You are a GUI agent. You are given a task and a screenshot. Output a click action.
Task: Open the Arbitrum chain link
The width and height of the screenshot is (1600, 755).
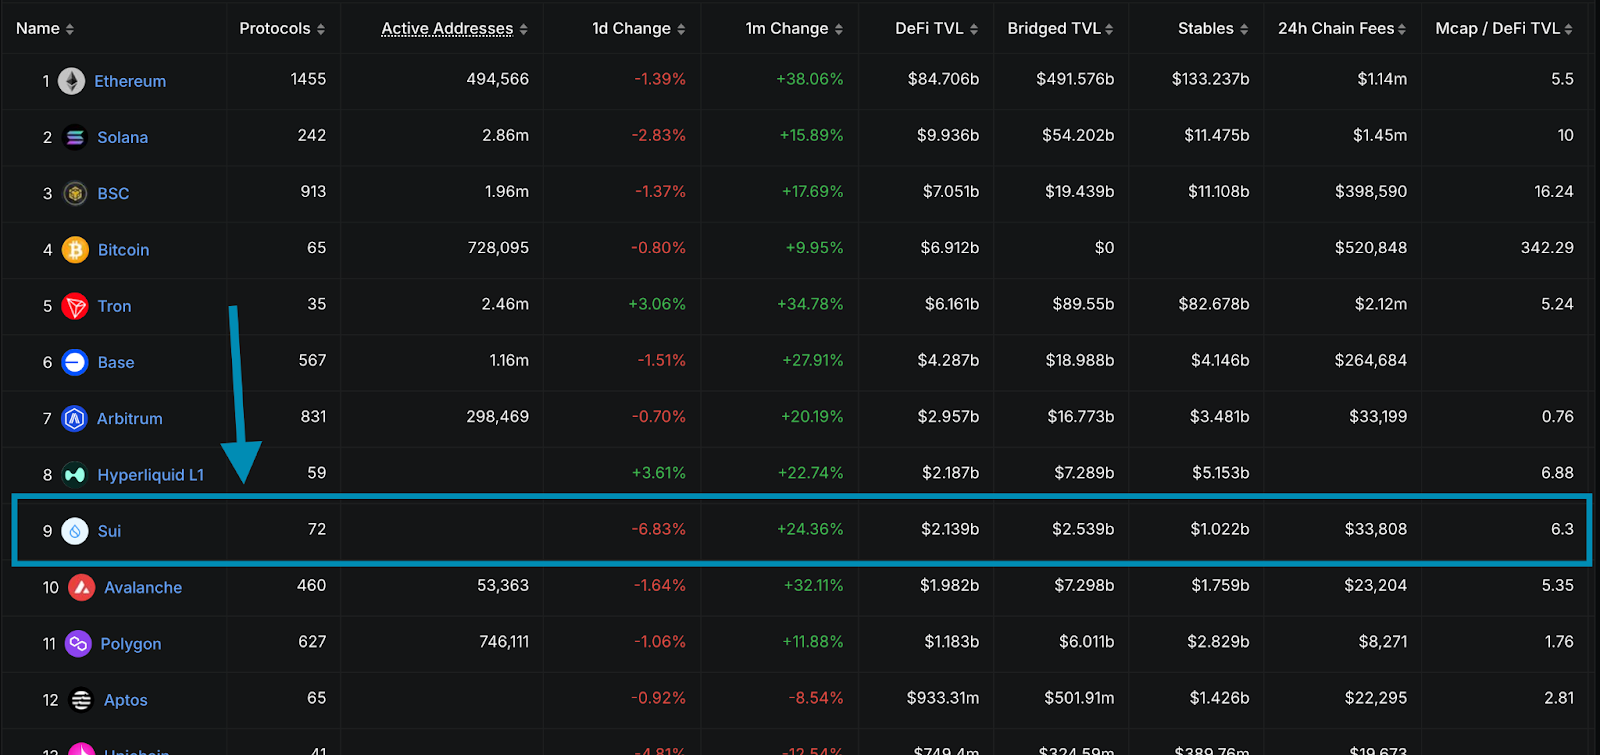(129, 418)
